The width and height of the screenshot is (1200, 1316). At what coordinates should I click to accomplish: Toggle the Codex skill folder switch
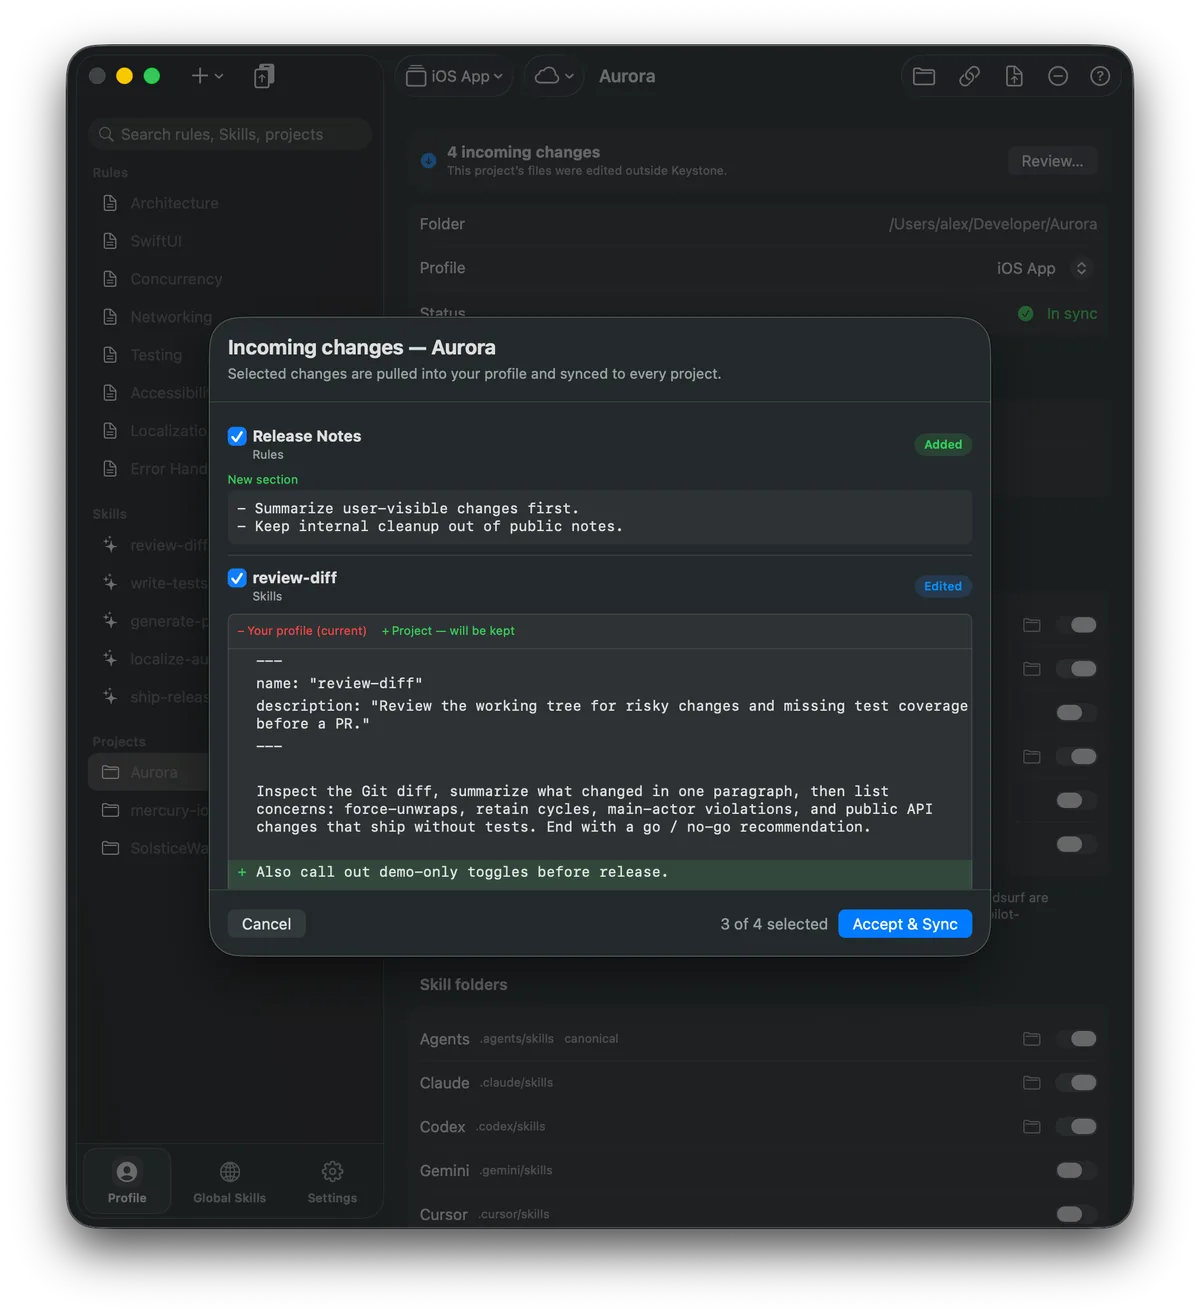[1077, 1127]
